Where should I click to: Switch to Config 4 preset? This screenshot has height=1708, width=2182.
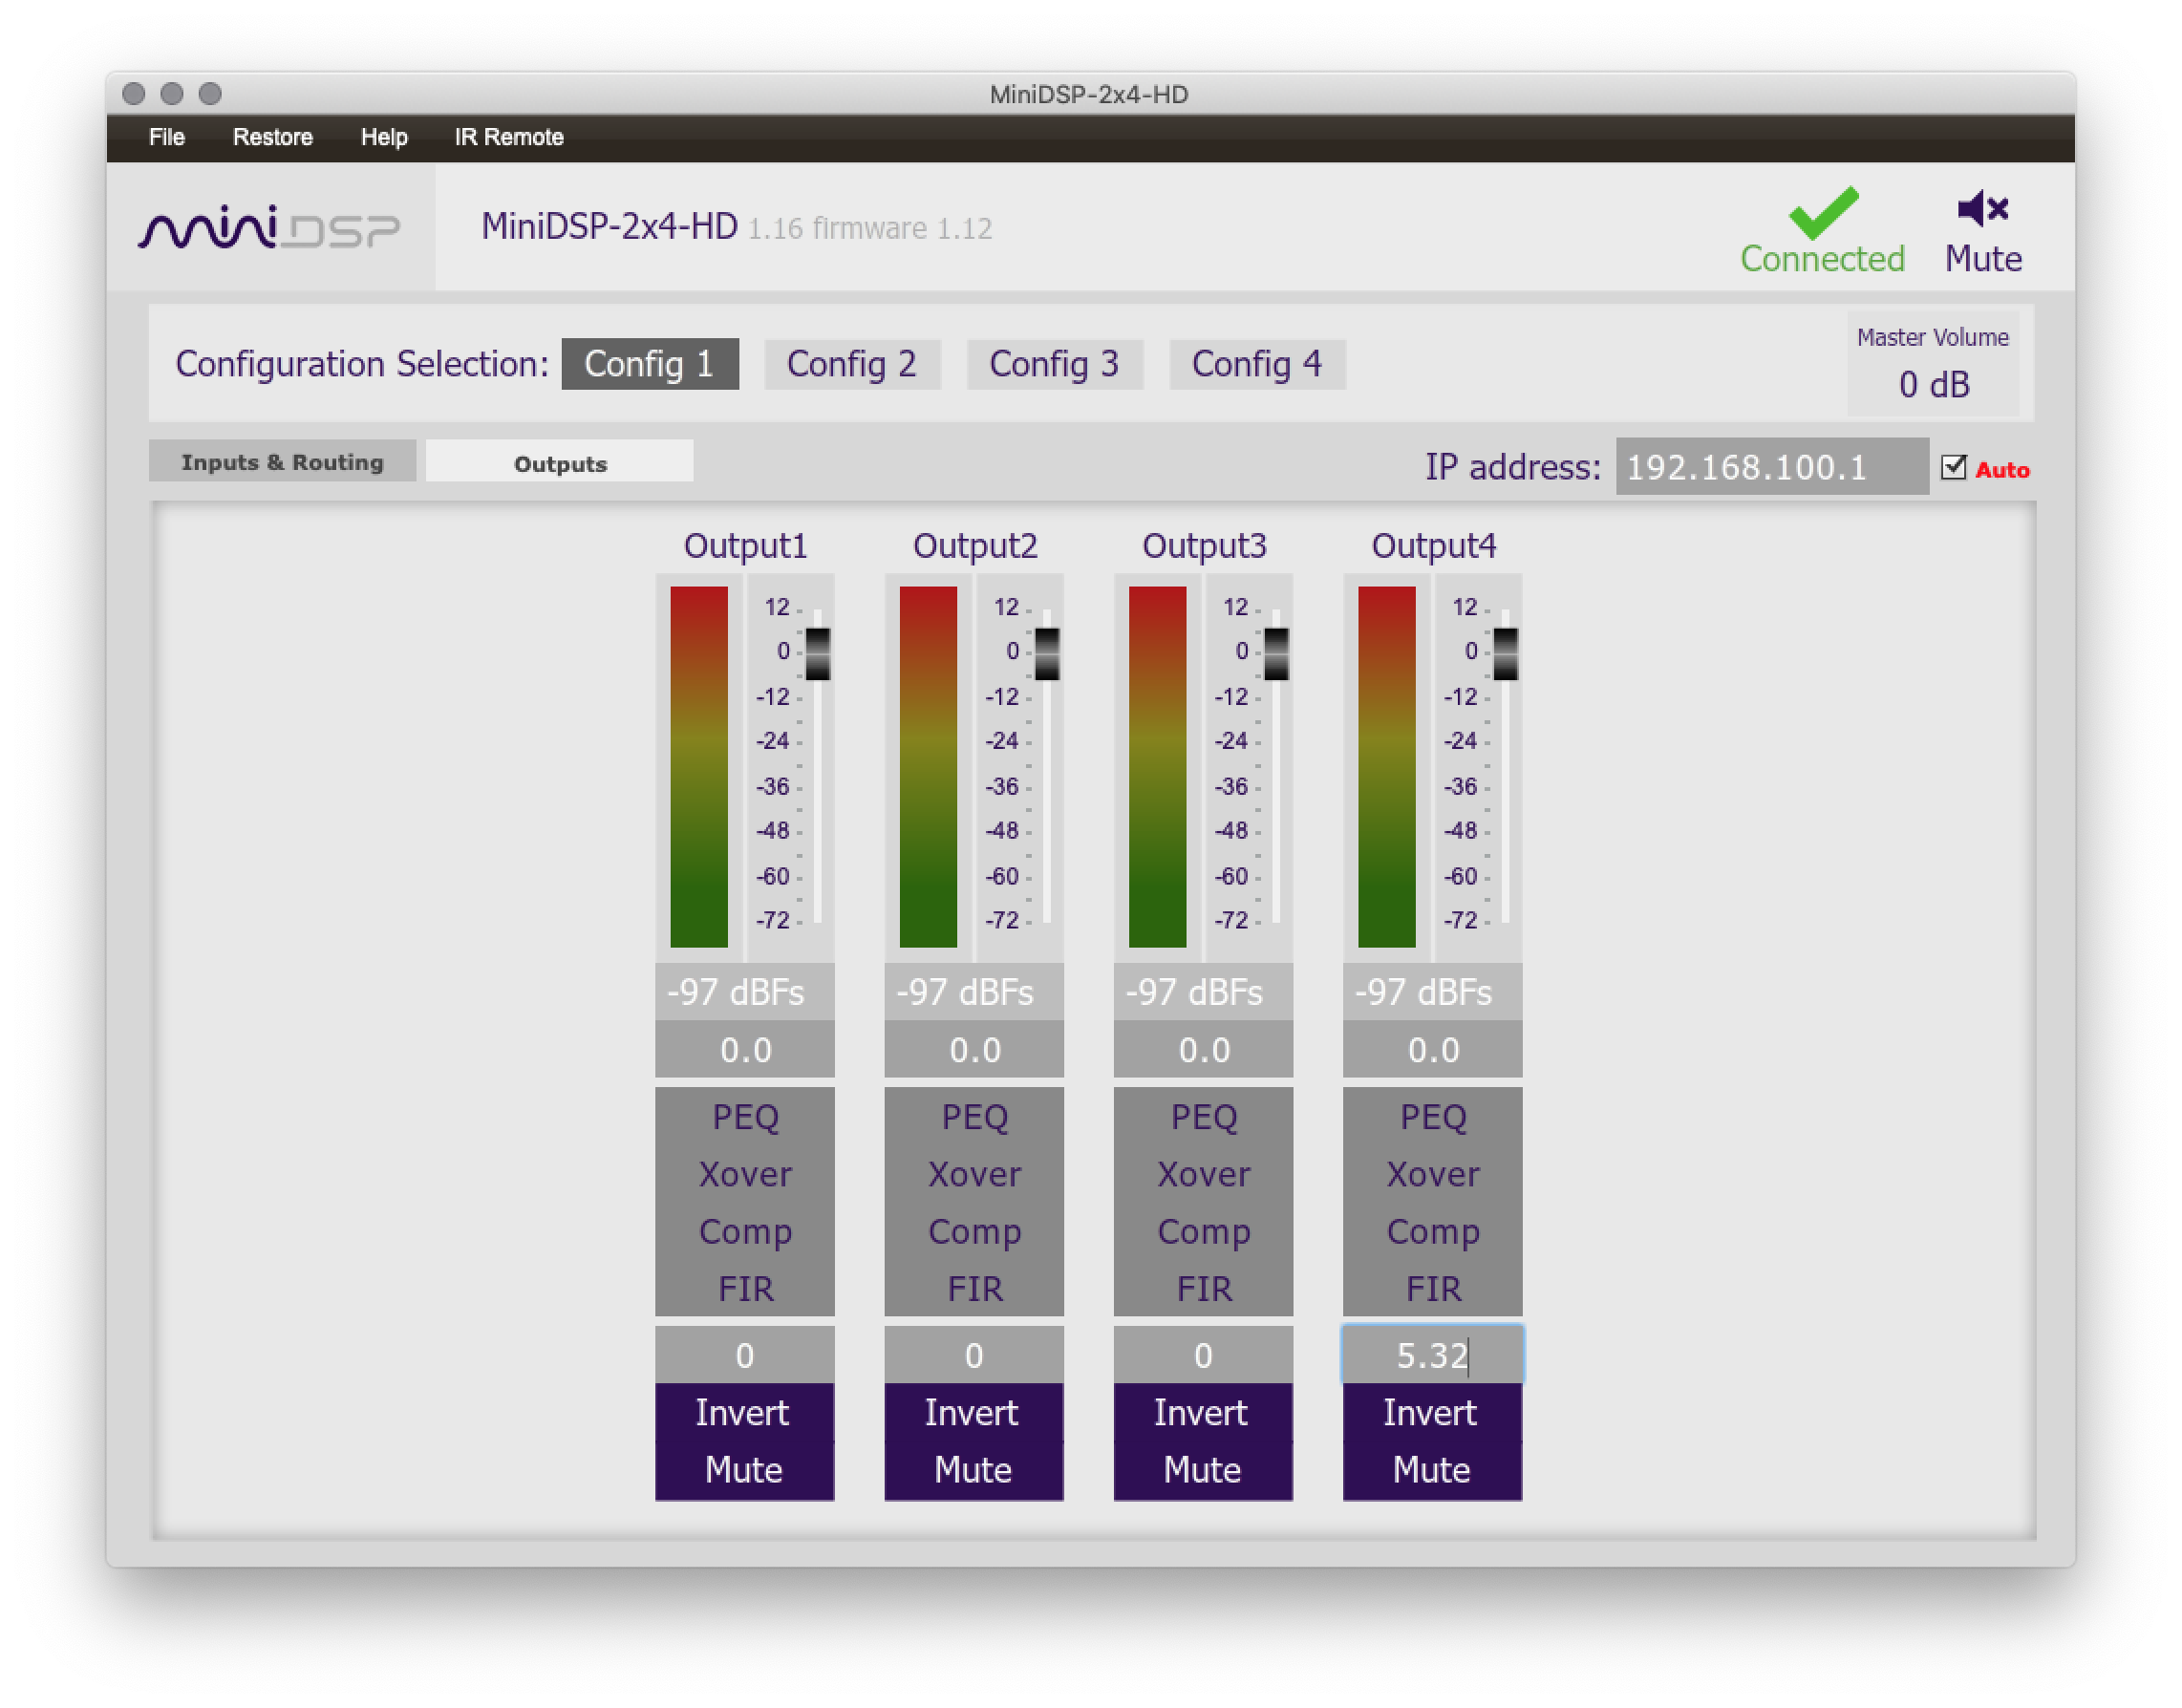point(1257,364)
